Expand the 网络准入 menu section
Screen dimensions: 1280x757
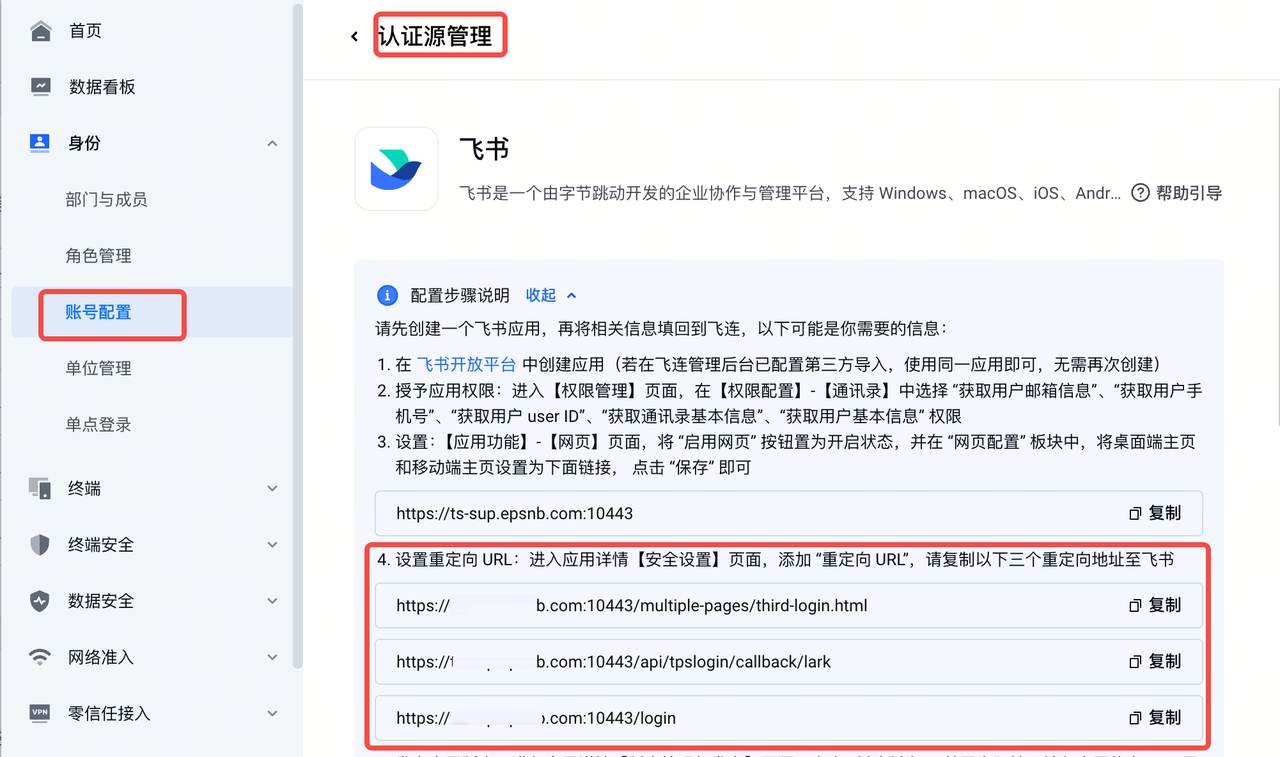tap(272, 657)
